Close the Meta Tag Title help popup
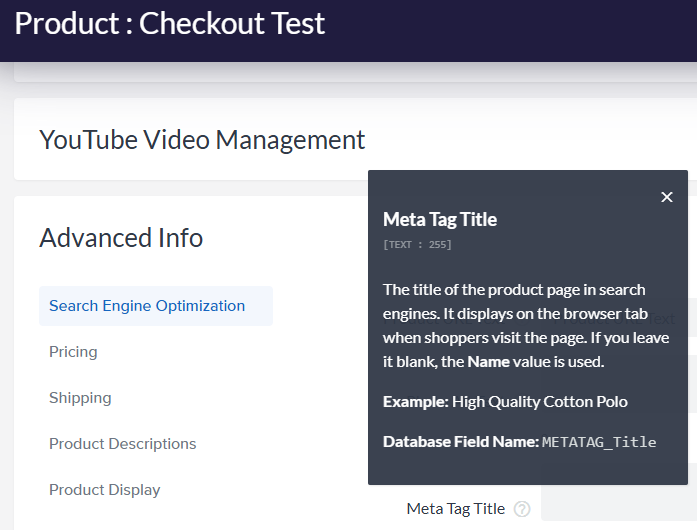 (x=667, y=197)
